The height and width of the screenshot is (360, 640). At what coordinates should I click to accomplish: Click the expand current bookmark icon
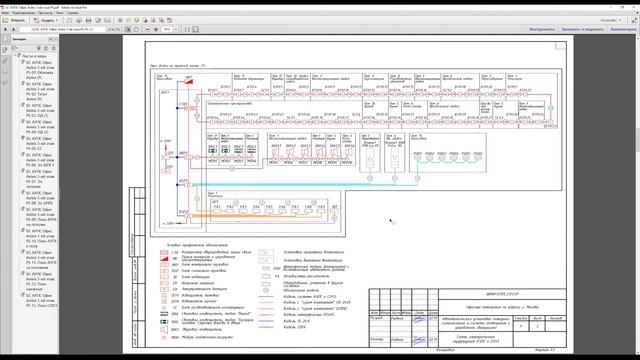click(53, 48)
